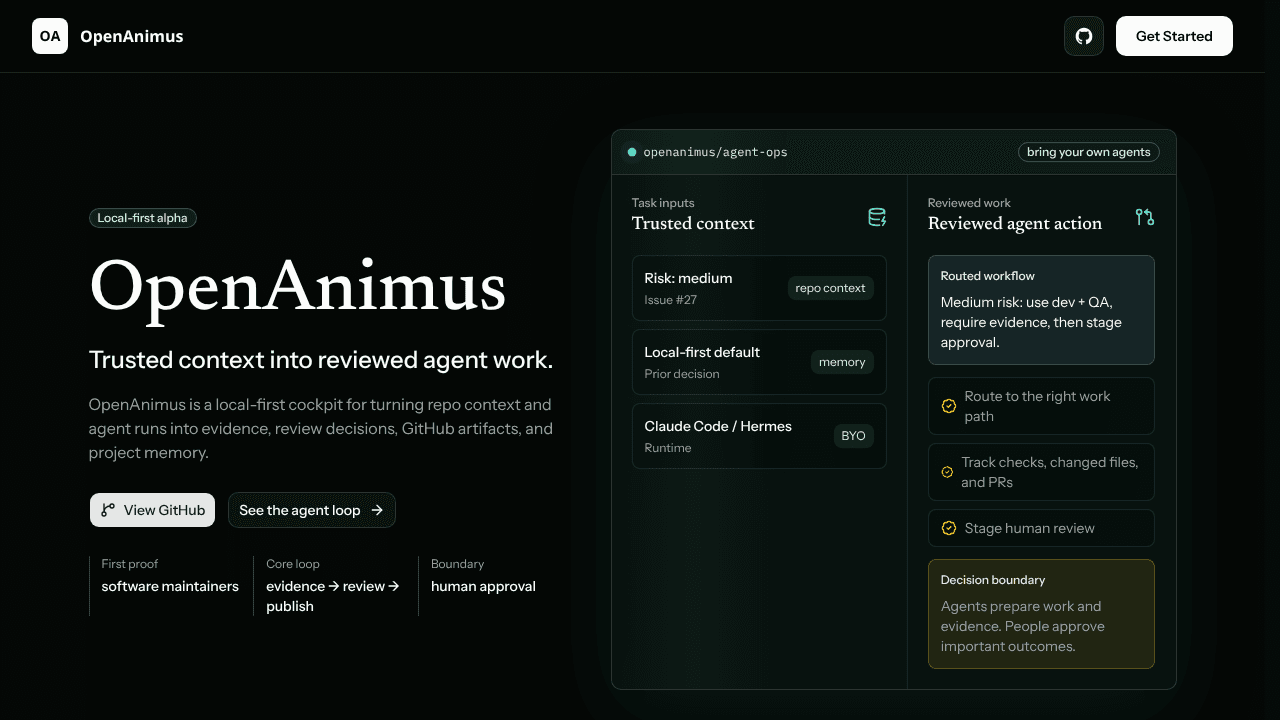This screenshot has width=1280, height=720.
Task: Select the Claude Code / Hermes card
Action: [759, 436]
